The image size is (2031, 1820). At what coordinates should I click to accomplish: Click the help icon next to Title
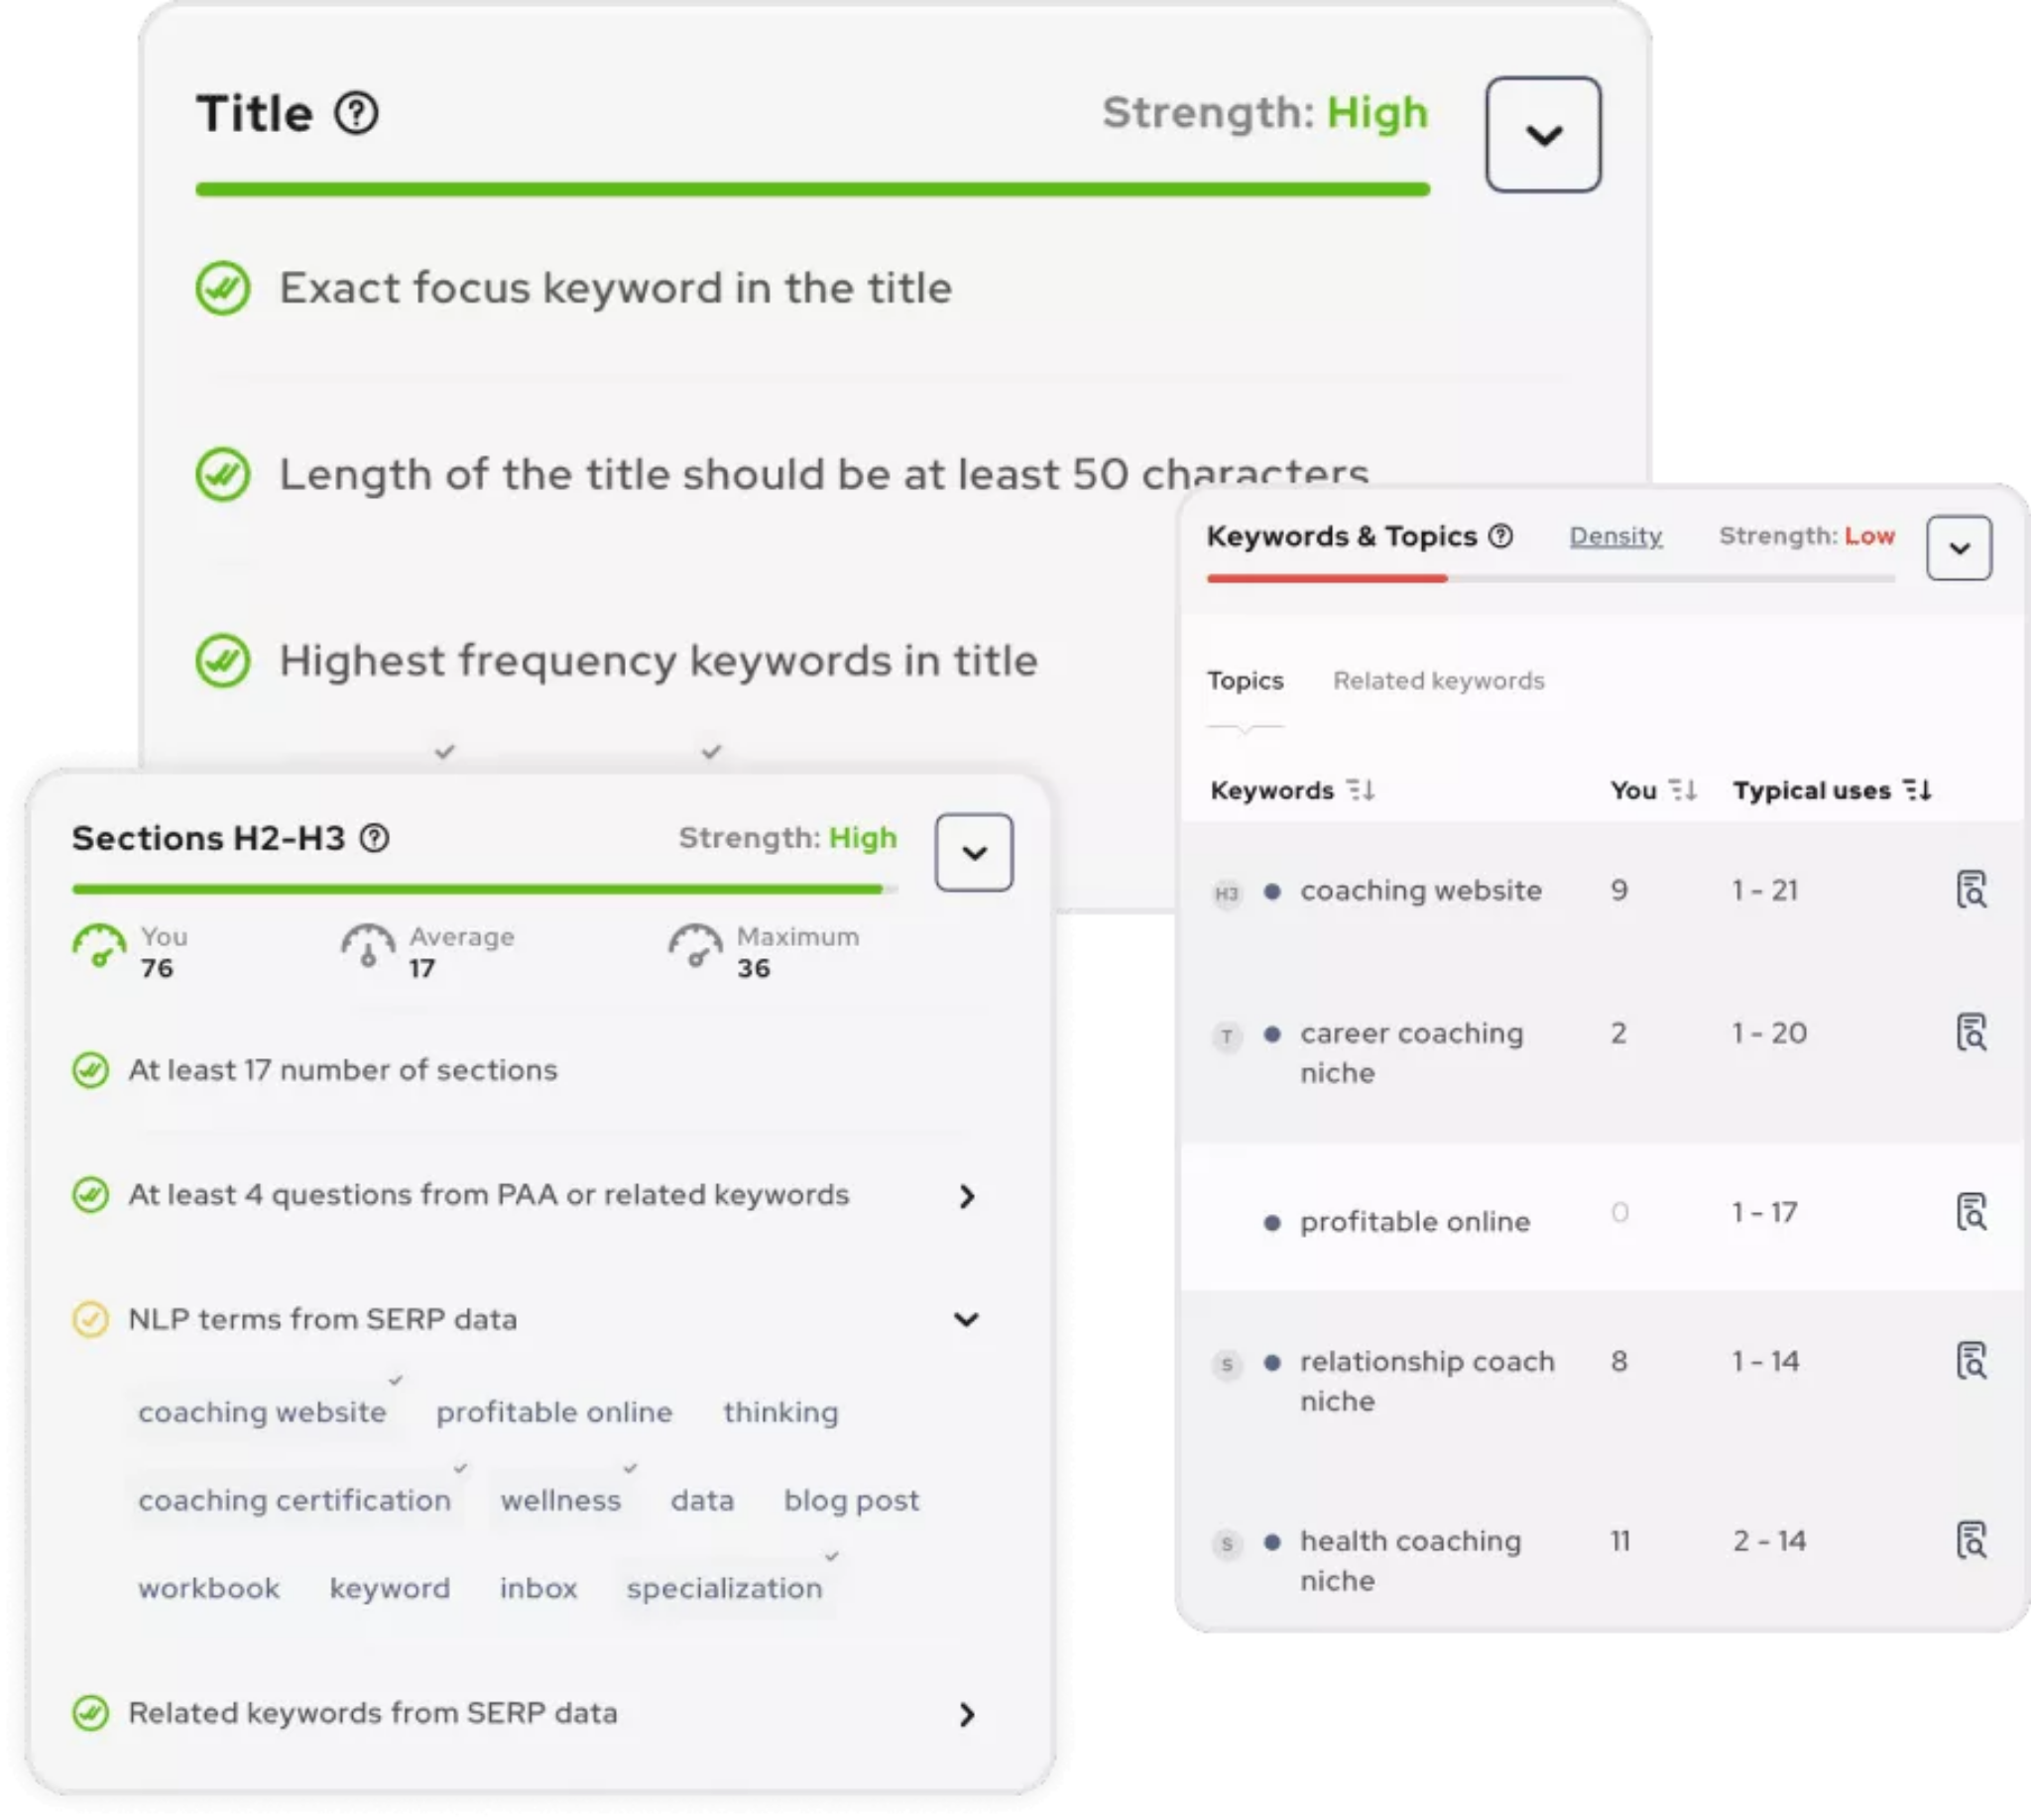coord(356,113)
